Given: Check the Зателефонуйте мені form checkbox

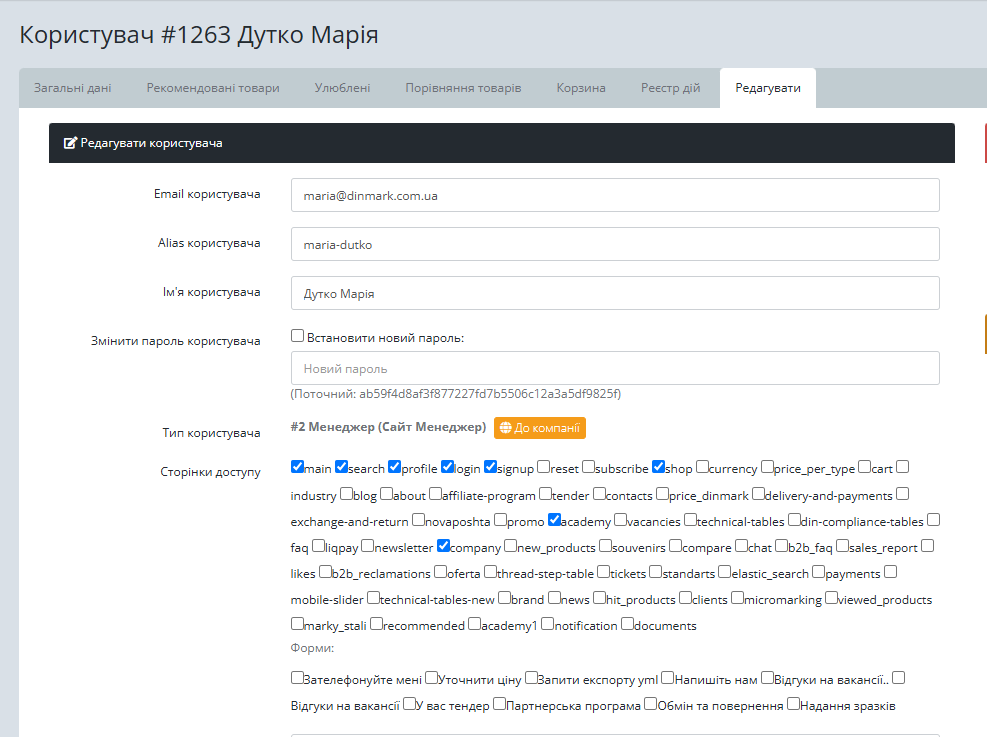Looking at the screenshot, I should [x=298, y=678].
